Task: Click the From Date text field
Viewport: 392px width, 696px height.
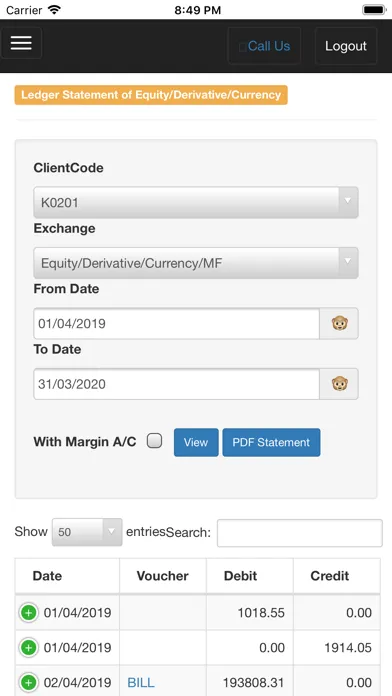Action: click(177, 324)
